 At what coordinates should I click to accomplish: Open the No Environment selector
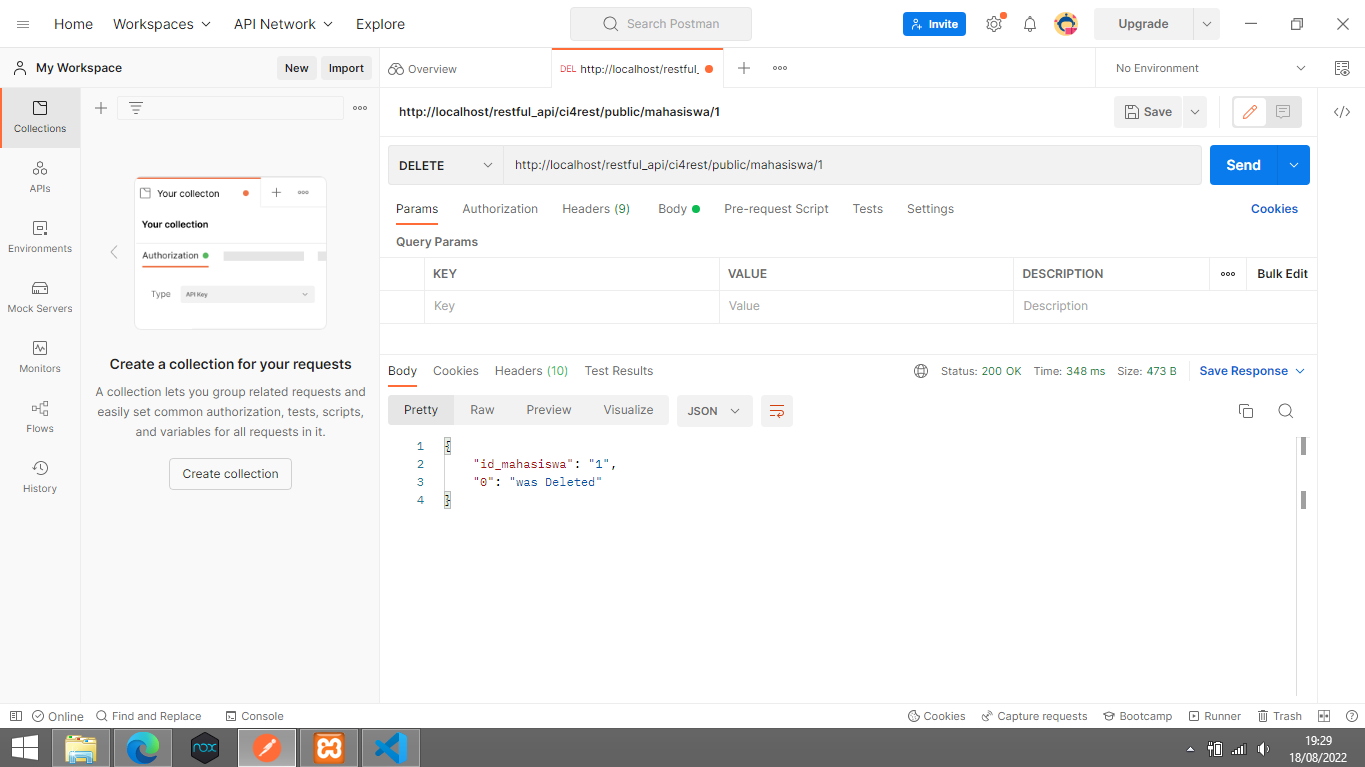pos(1210,68)
